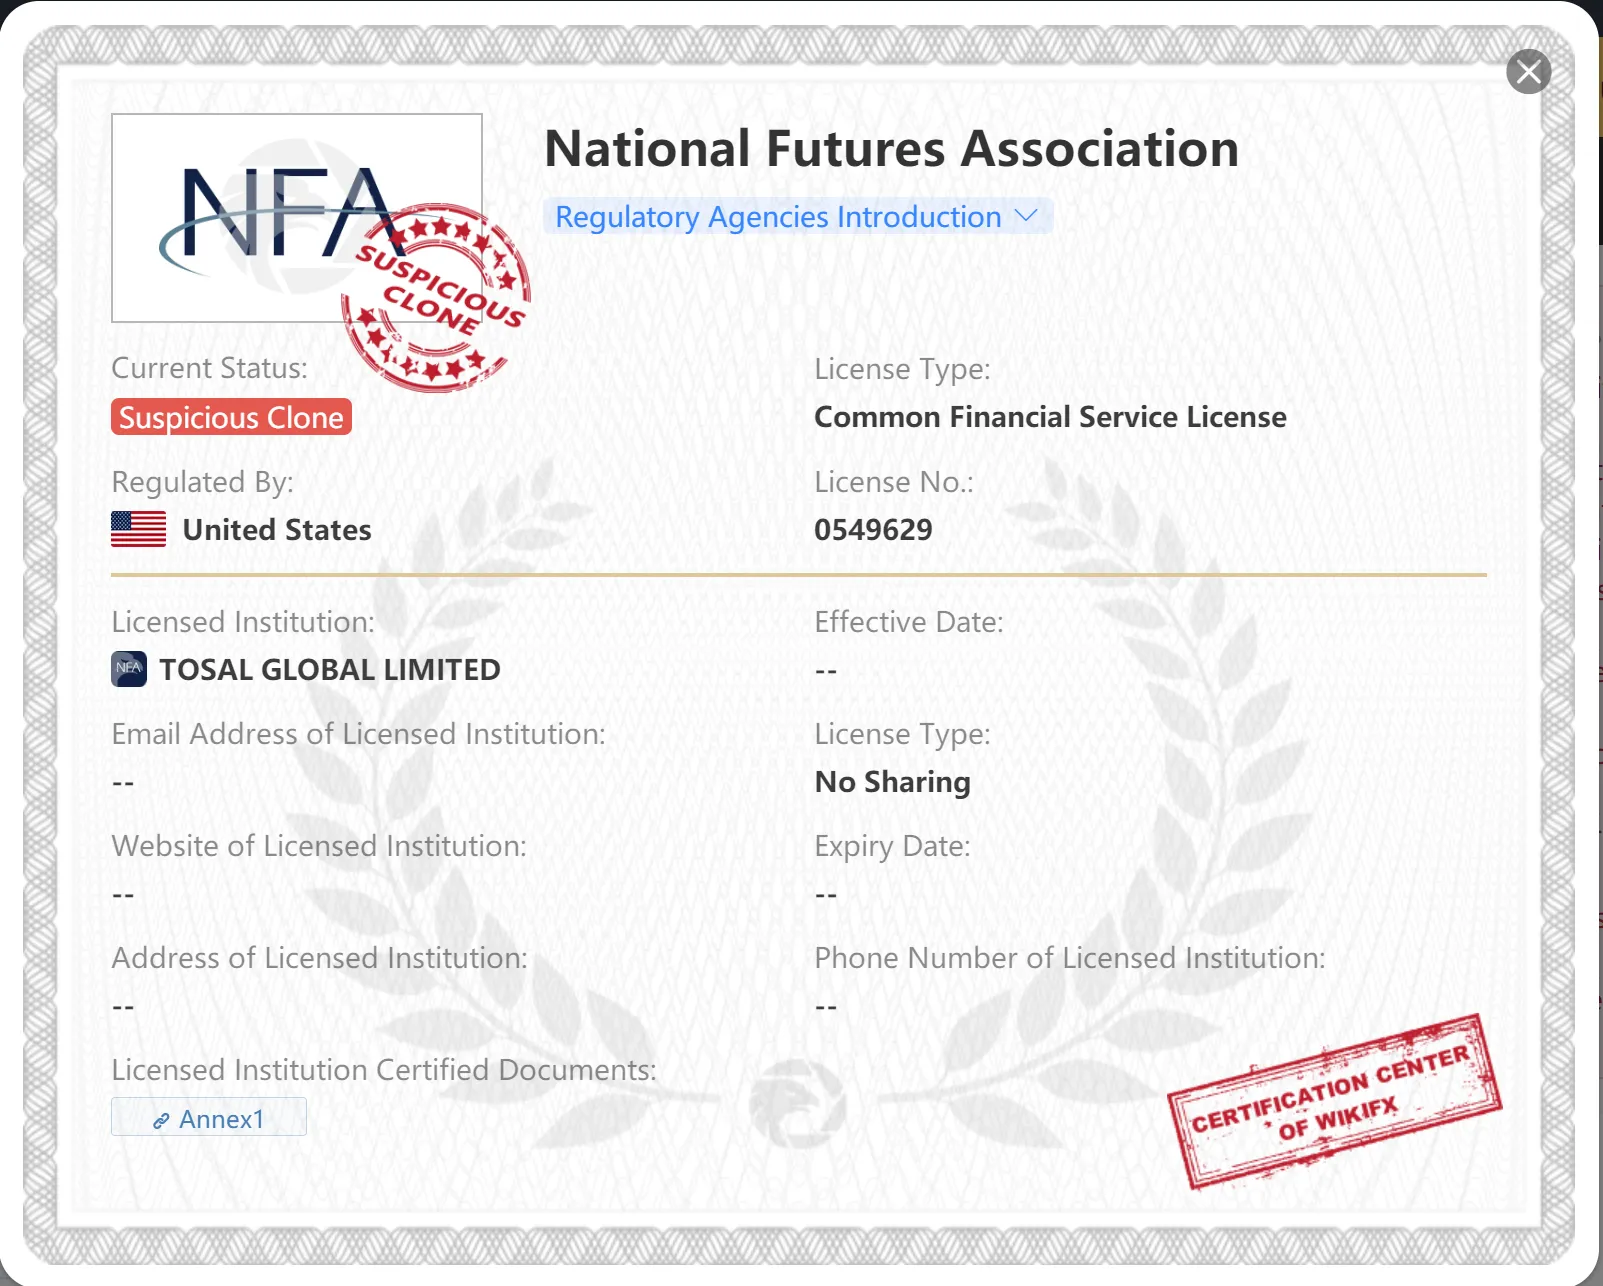Viewport: 1603px width, 1286px height.
Task: Open the Annex1 certified document link
Action: (x=208, y=1118)
